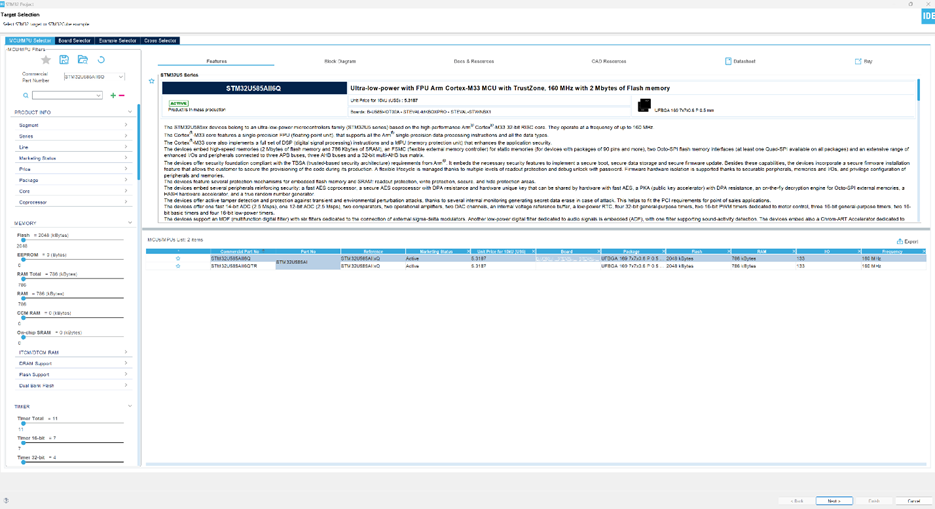Open the CAD Resources tab
Viewport: 935px width, 509px height.
point(609,61)
